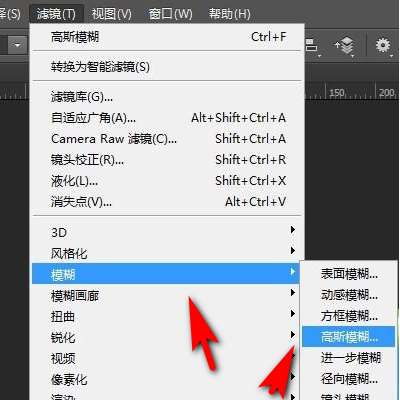Click the gear settings icon in options bar

coord(383,45)
